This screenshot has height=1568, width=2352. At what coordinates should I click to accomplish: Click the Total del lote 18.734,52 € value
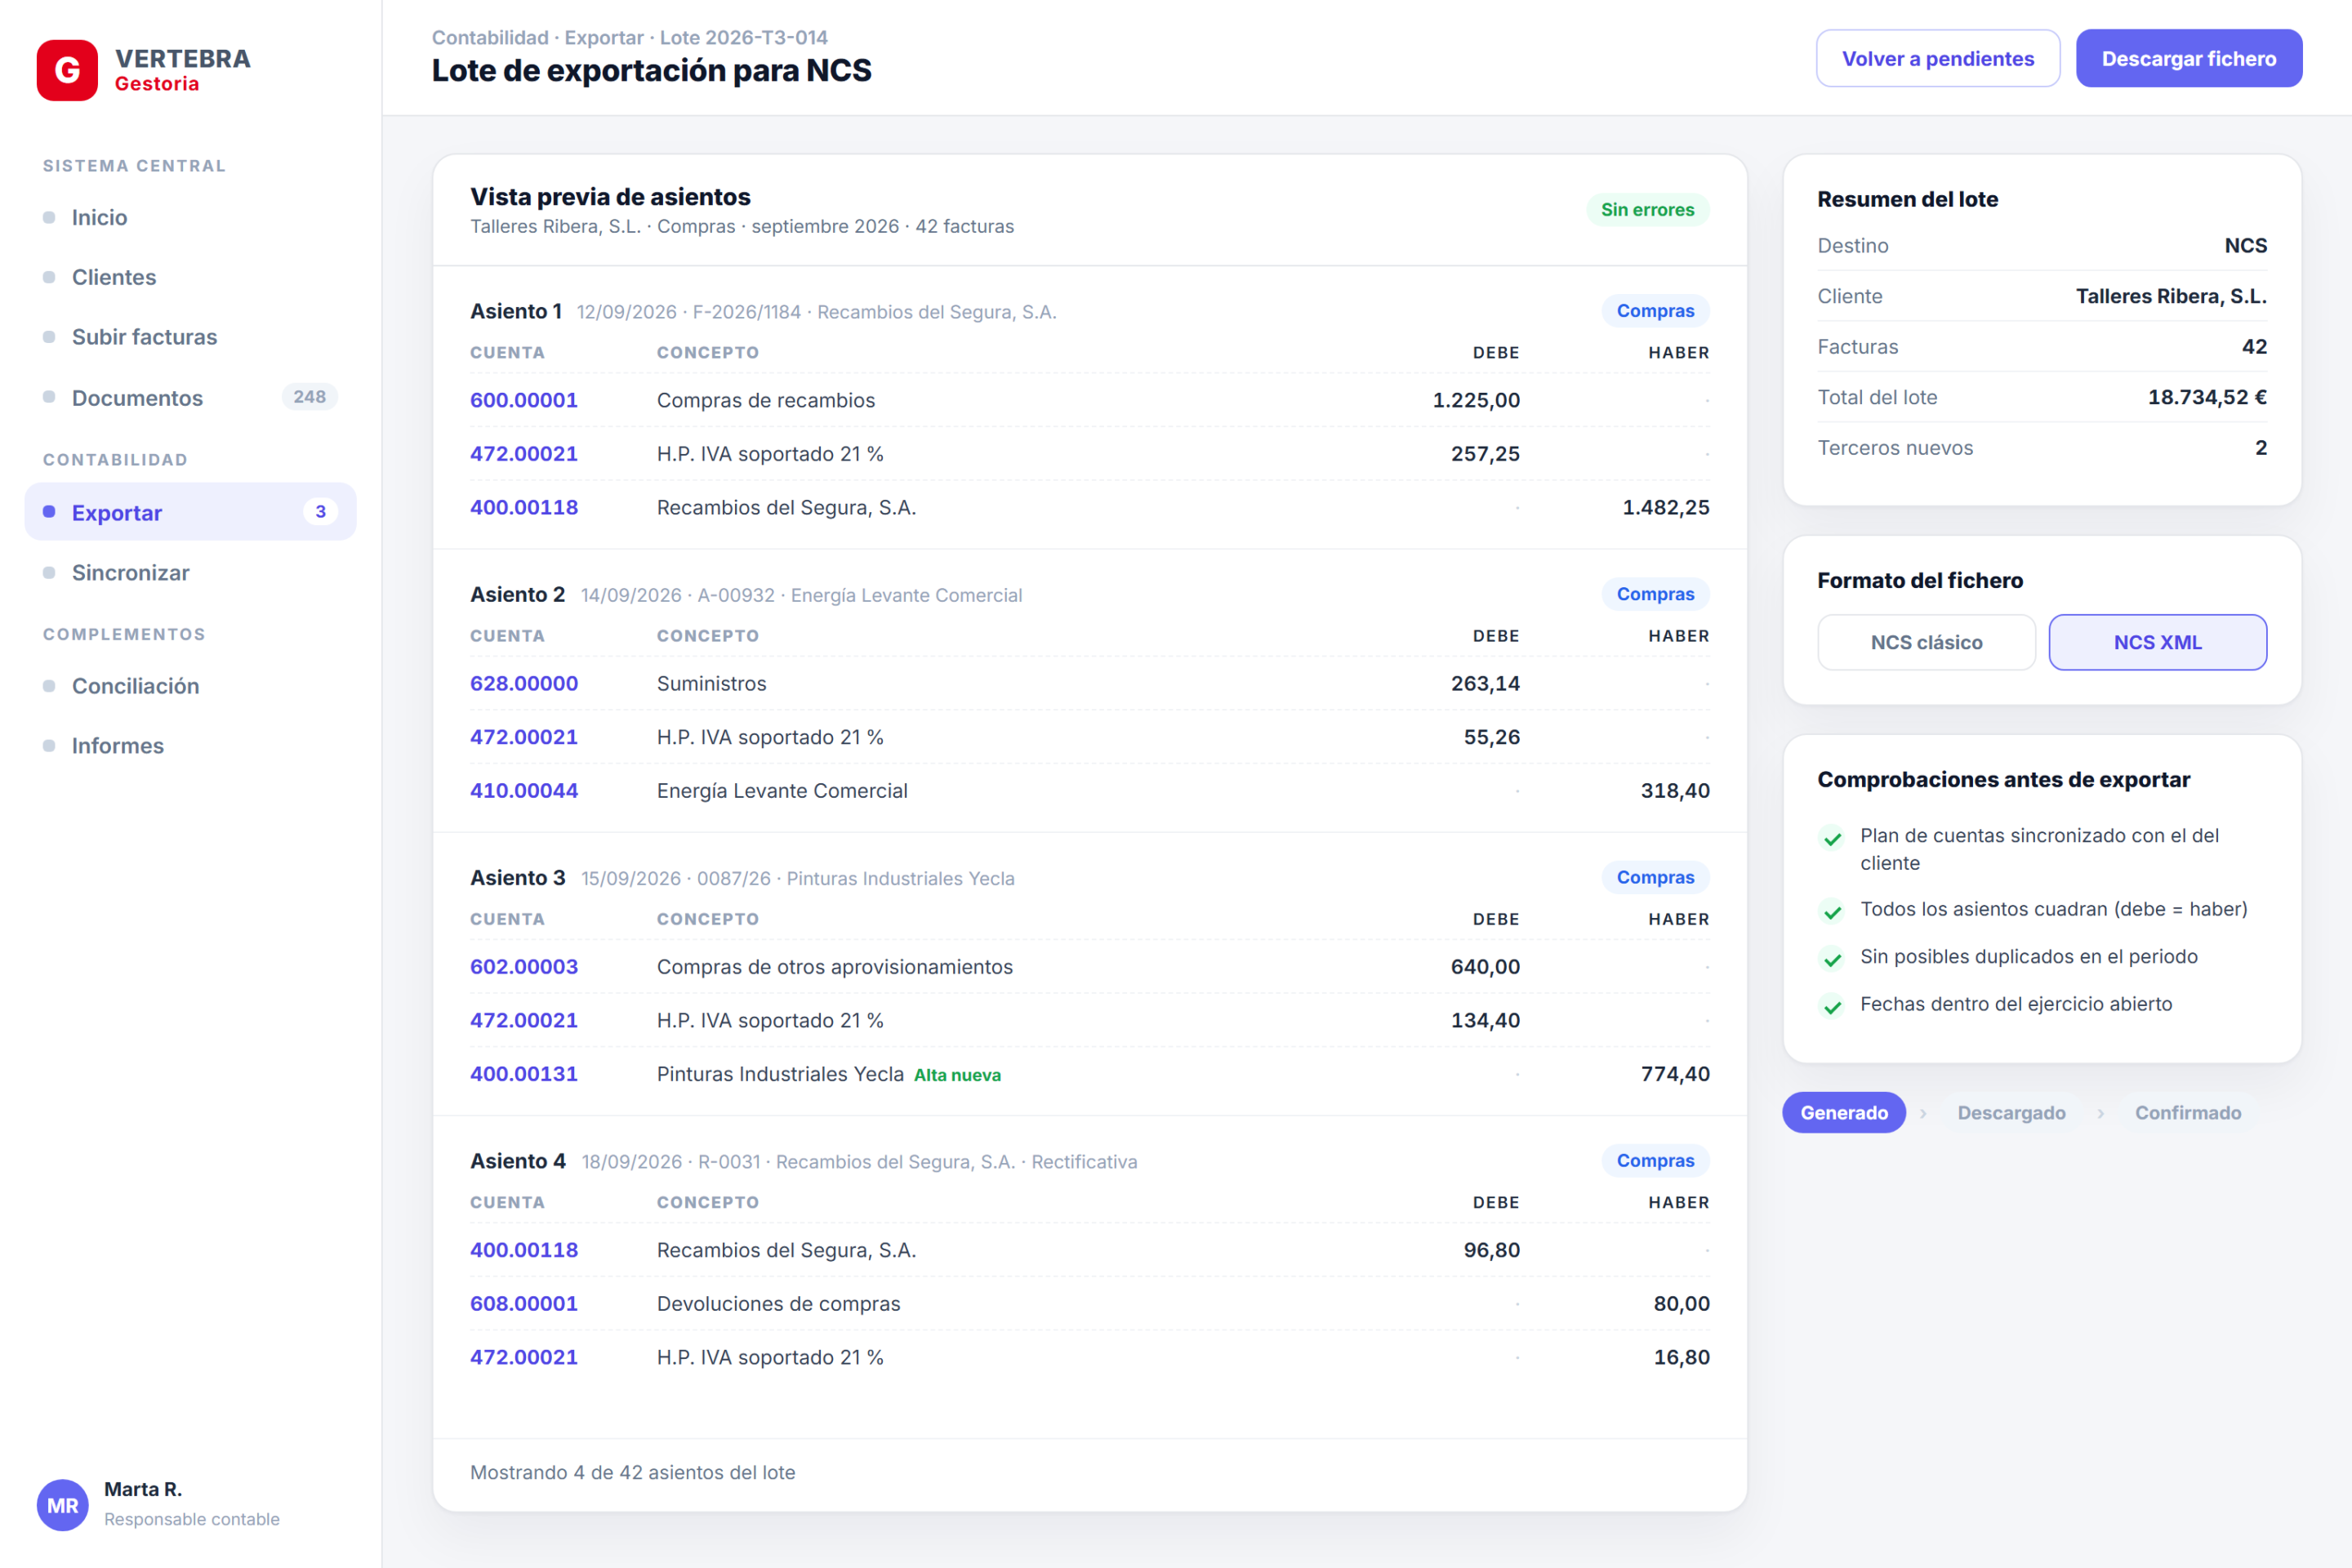pyautogui.click(x=2207, y=397)
